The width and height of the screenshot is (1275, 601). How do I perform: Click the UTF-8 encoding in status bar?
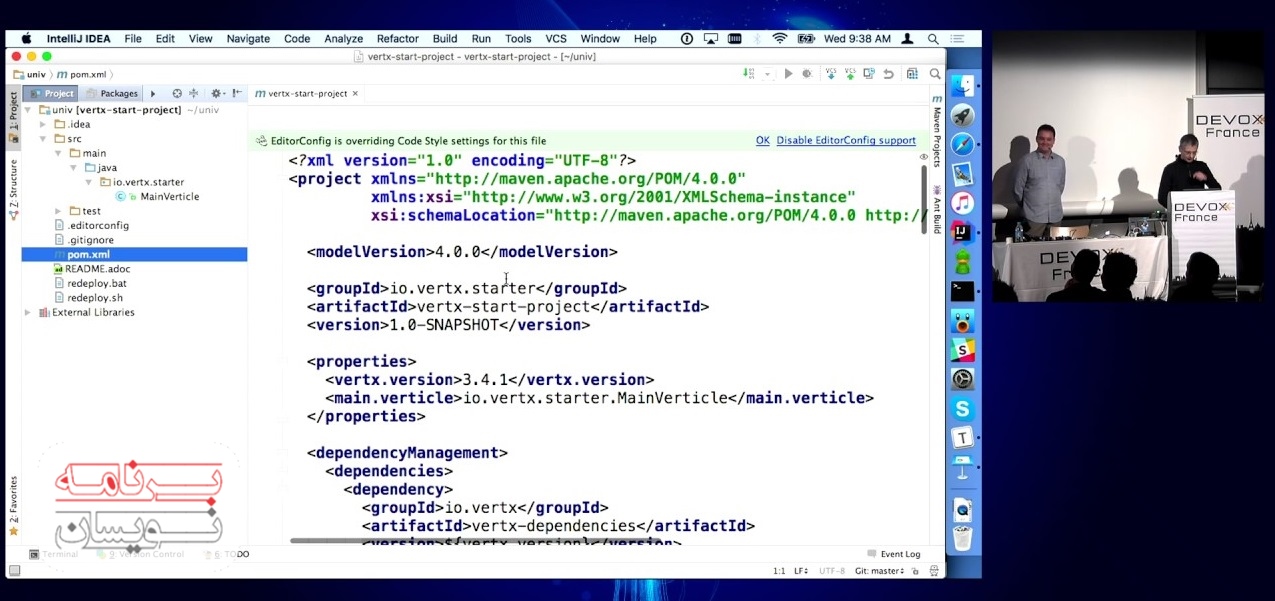point(832,571)
